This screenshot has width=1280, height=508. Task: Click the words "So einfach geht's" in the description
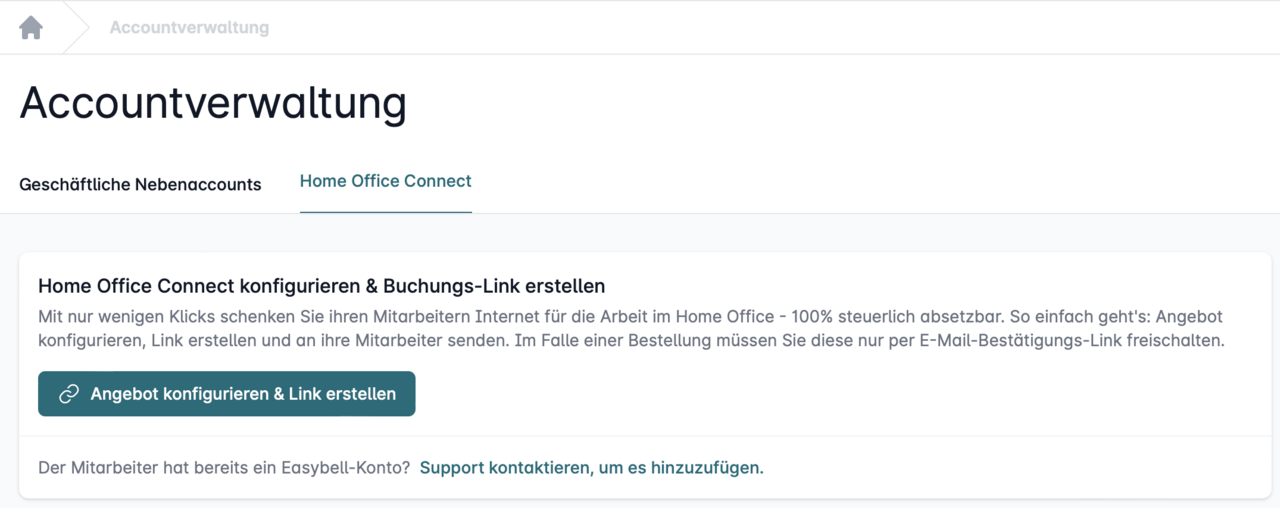coord(1065,316)
